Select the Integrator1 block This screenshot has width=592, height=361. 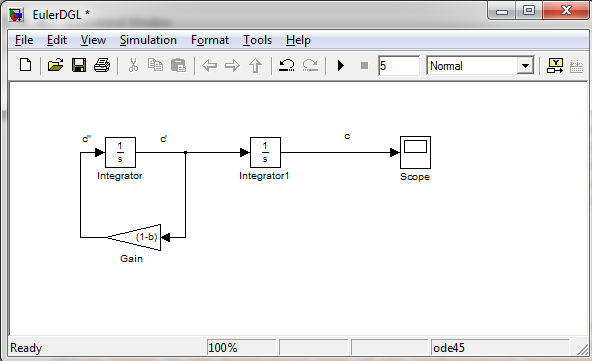coord(265,153)
